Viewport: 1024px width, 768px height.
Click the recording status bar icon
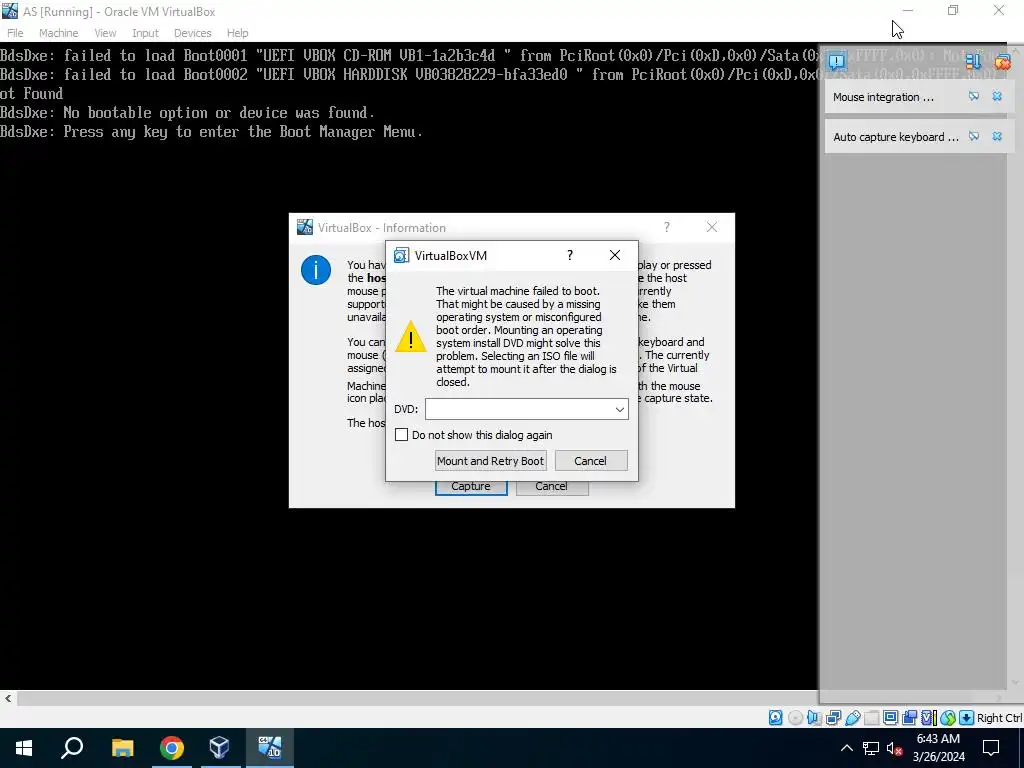pyautogui.click(x=909, y=718)
